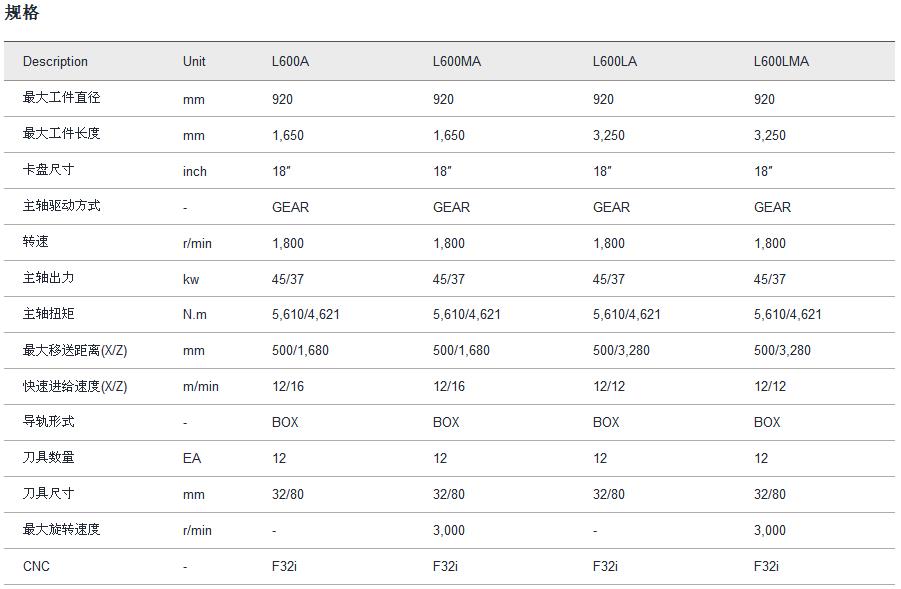Click the 快速进给速度(X/Z) row label

pyautogui.click(x=75, y=386)
